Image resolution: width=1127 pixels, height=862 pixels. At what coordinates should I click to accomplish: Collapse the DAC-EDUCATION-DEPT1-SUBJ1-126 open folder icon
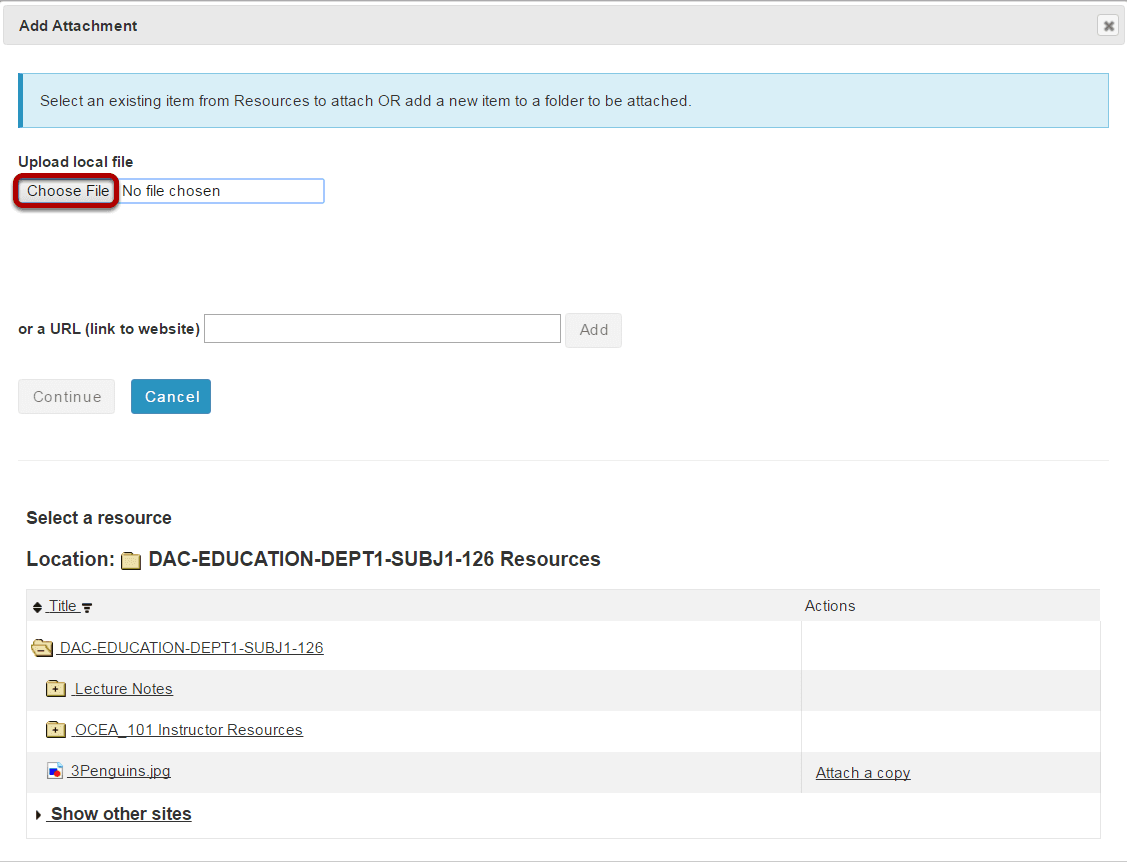click(42, 648)
